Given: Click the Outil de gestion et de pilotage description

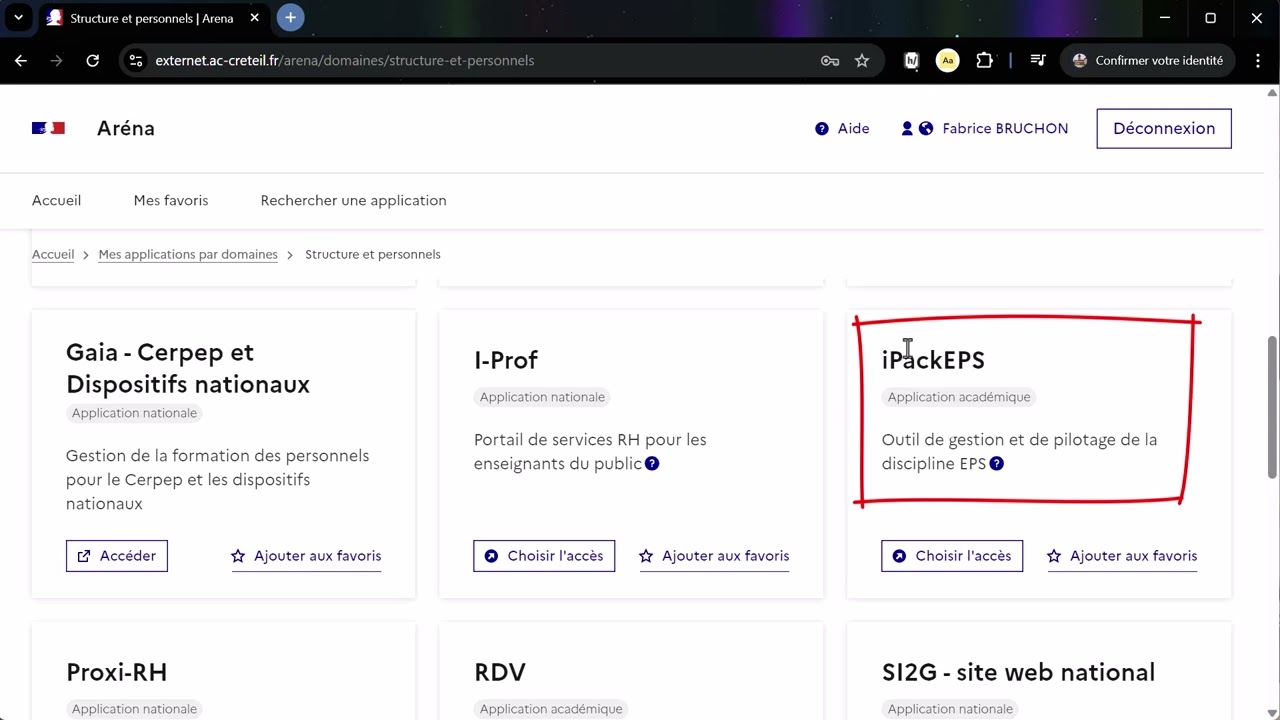Looking at the screenshot, I should coord(1019,451).
